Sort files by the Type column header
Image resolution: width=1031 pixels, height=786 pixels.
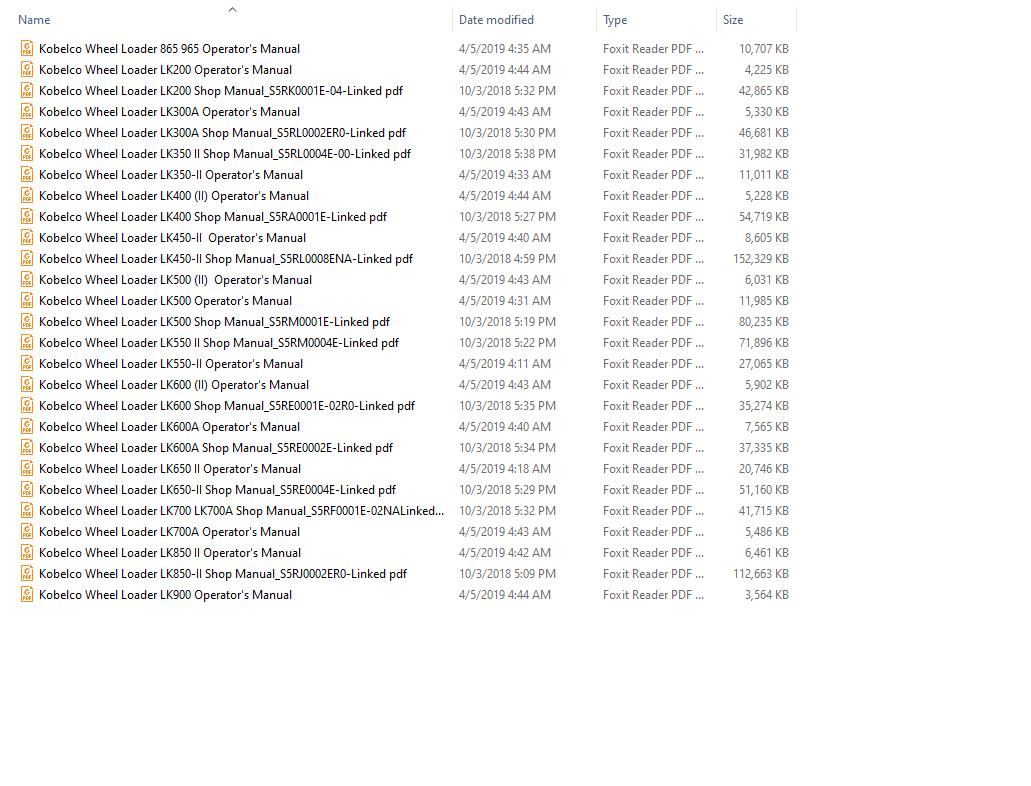pyautogui.click(x=615, y=20)
